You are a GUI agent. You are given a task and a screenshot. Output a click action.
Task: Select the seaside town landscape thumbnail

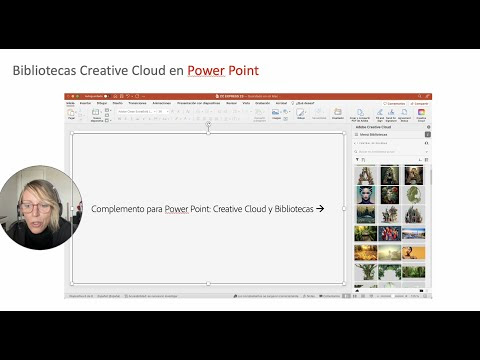[413, 233]
